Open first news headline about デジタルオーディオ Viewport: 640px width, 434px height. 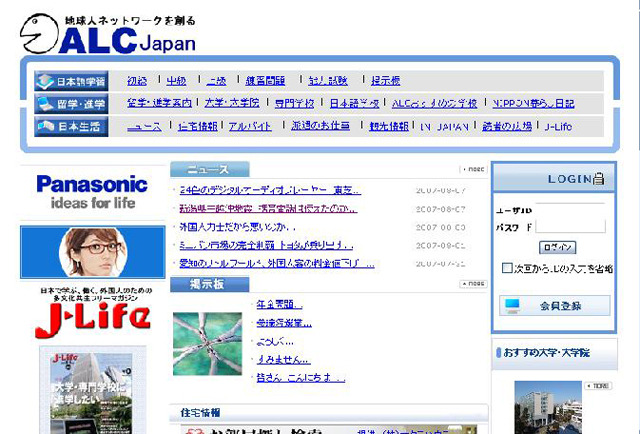coord(270,190)
